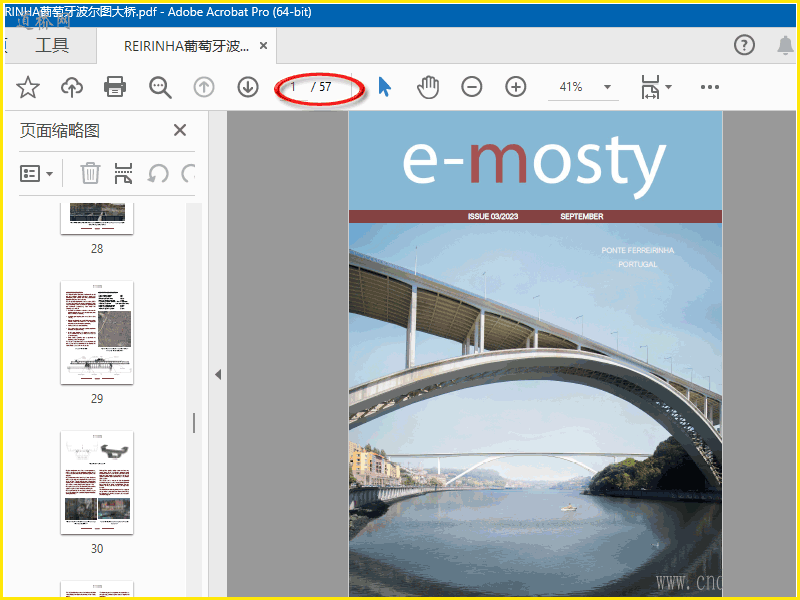
Task: Open the fit page width options
Action: pos(650,87)
